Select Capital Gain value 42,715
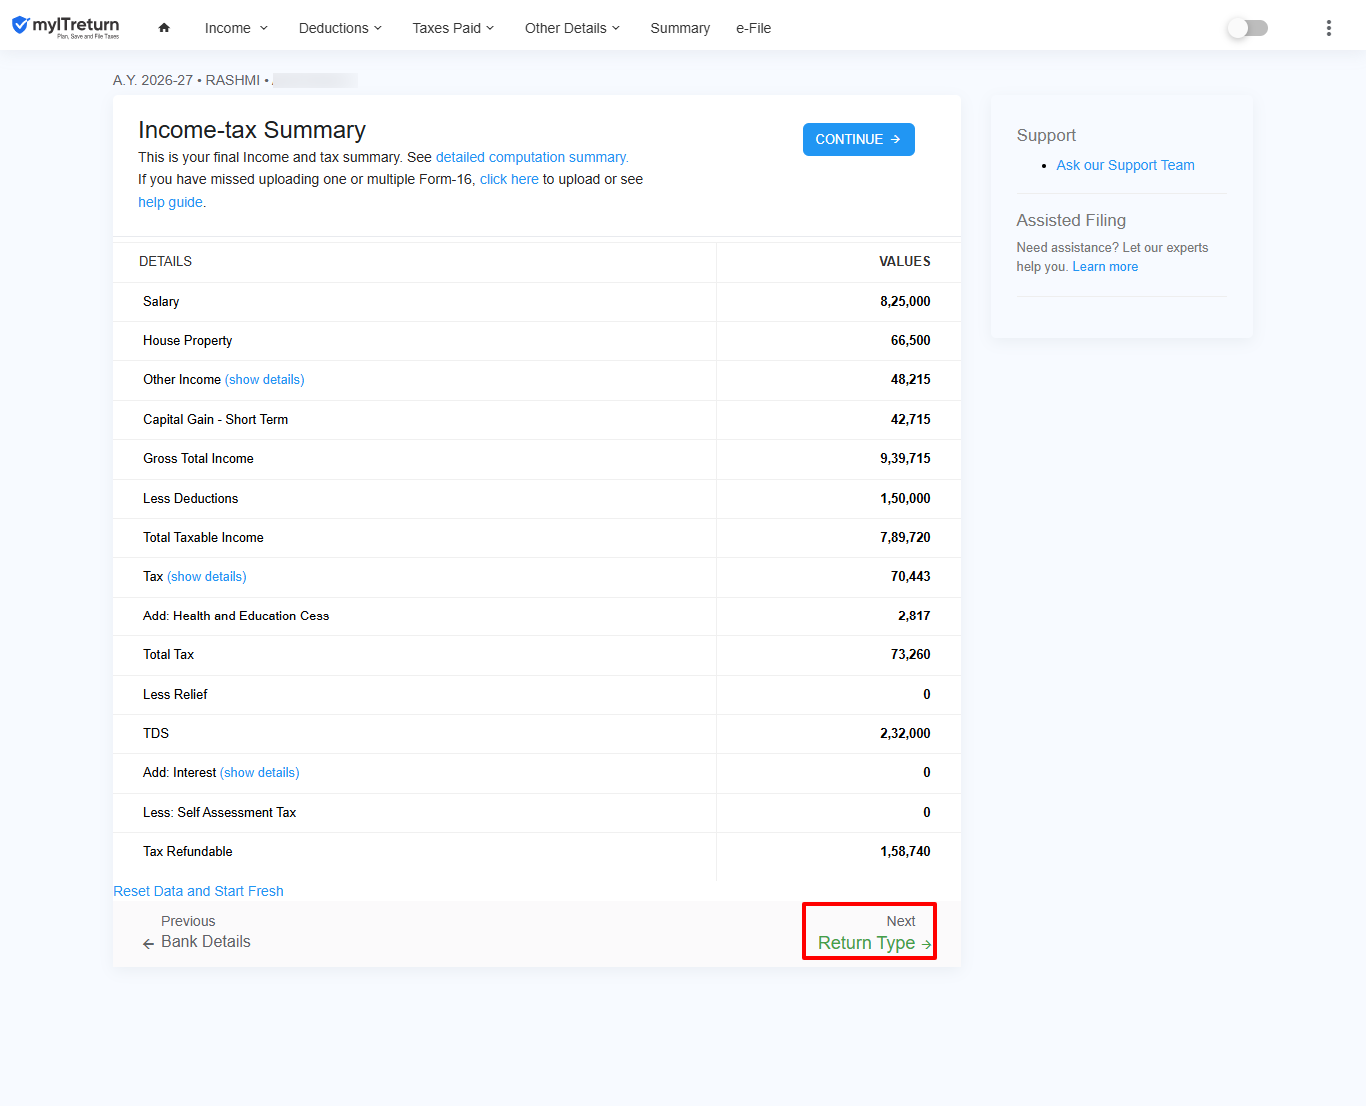Screen dimensions: 1366x1106 coord(910,420)
